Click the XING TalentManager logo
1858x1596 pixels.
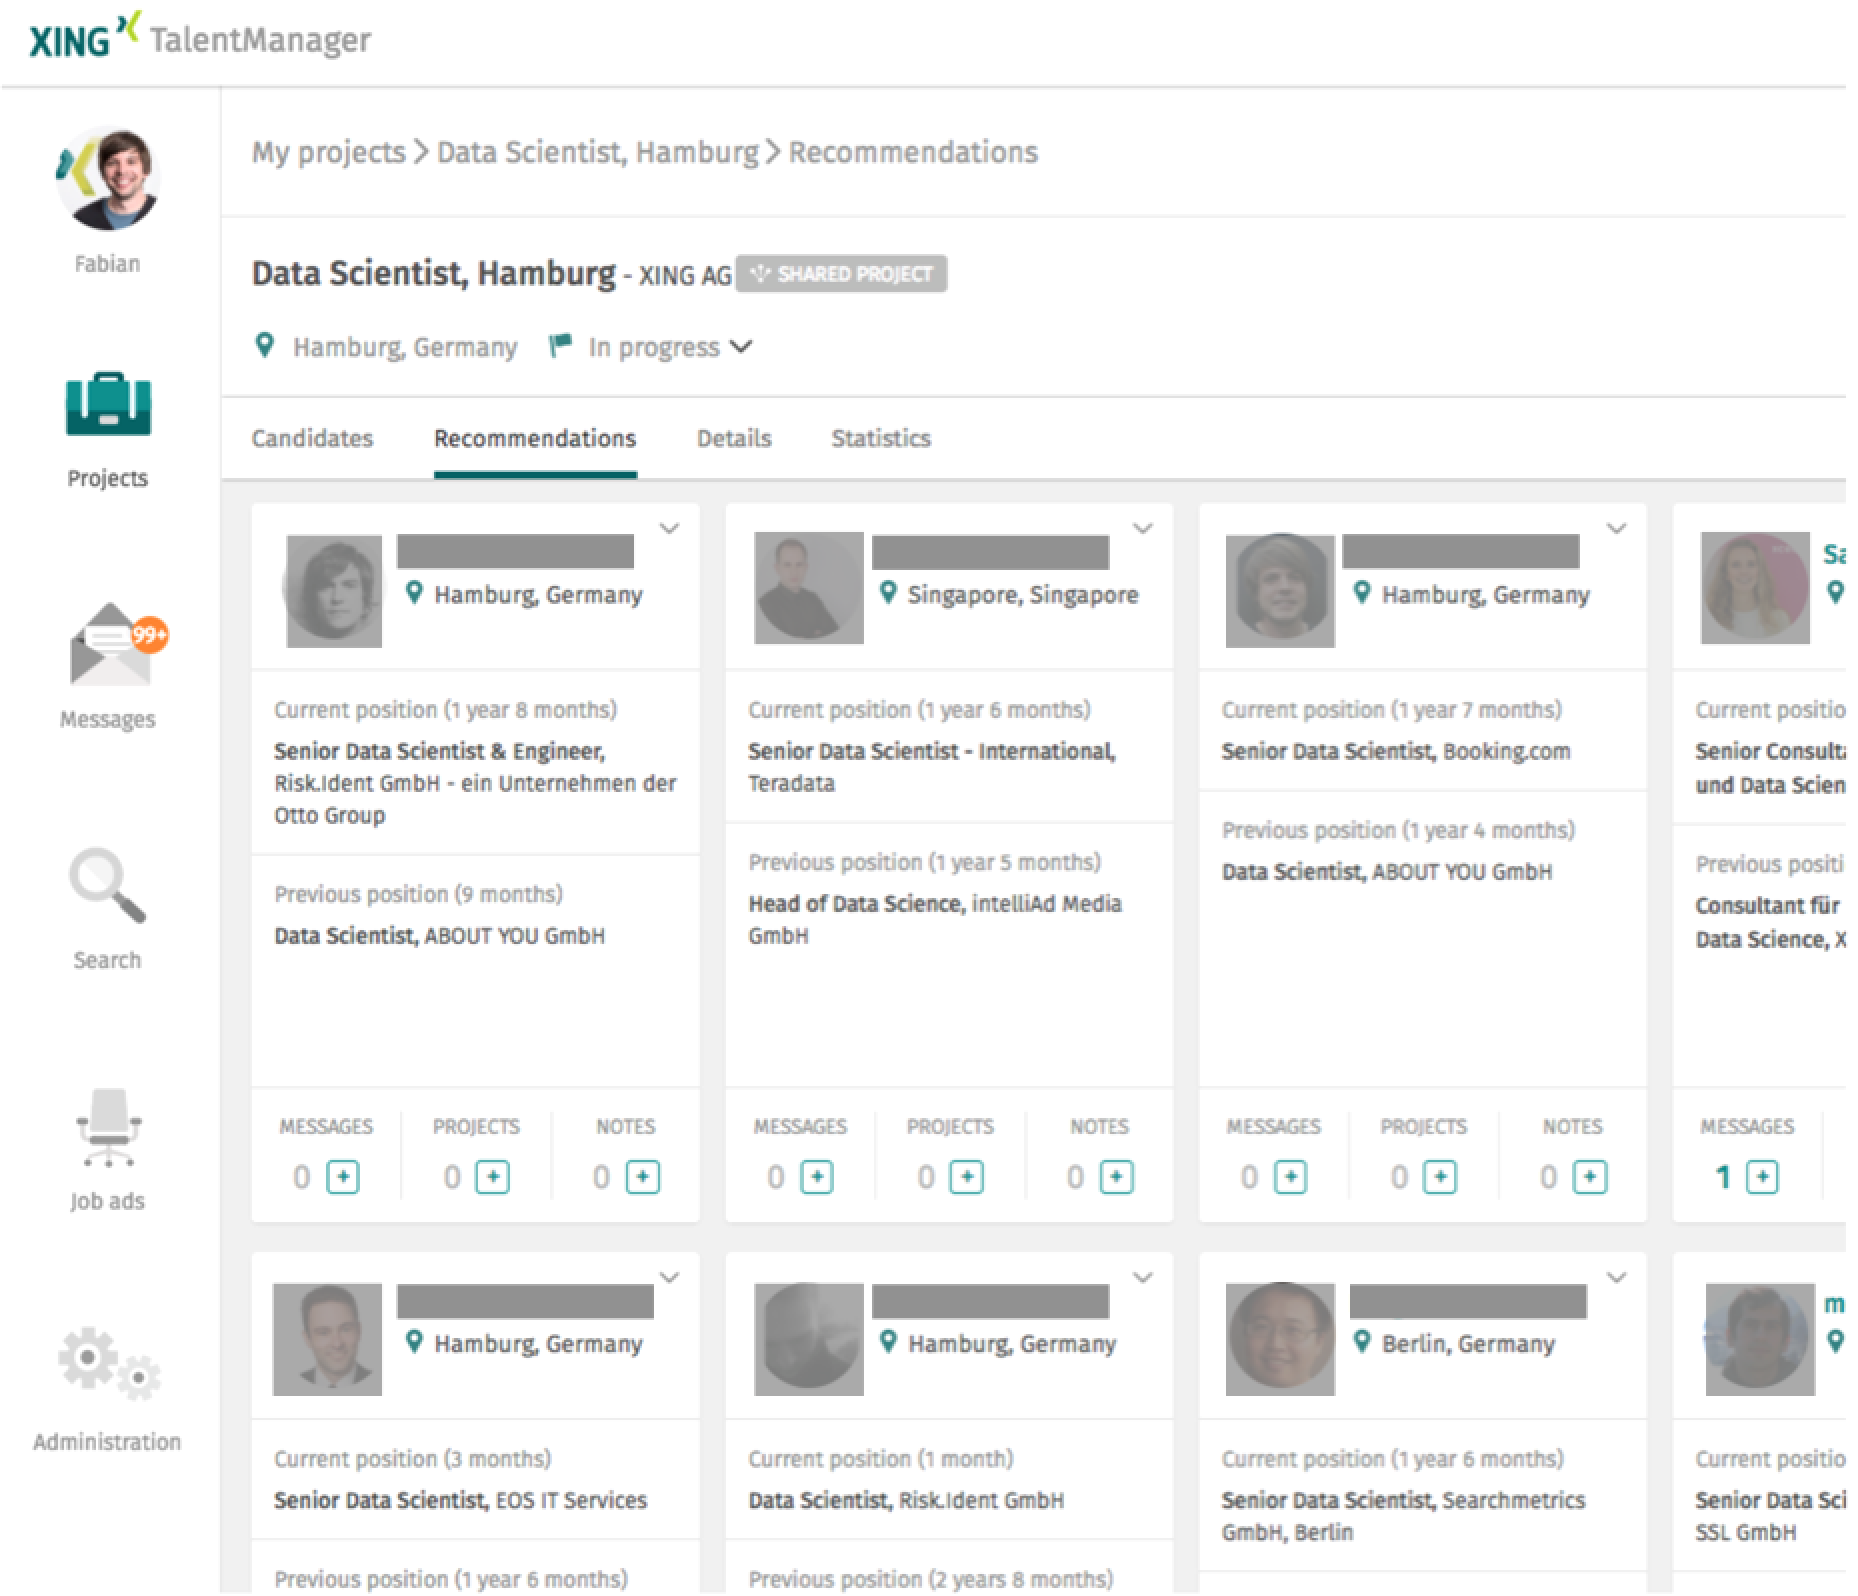(x=200, y=38)
